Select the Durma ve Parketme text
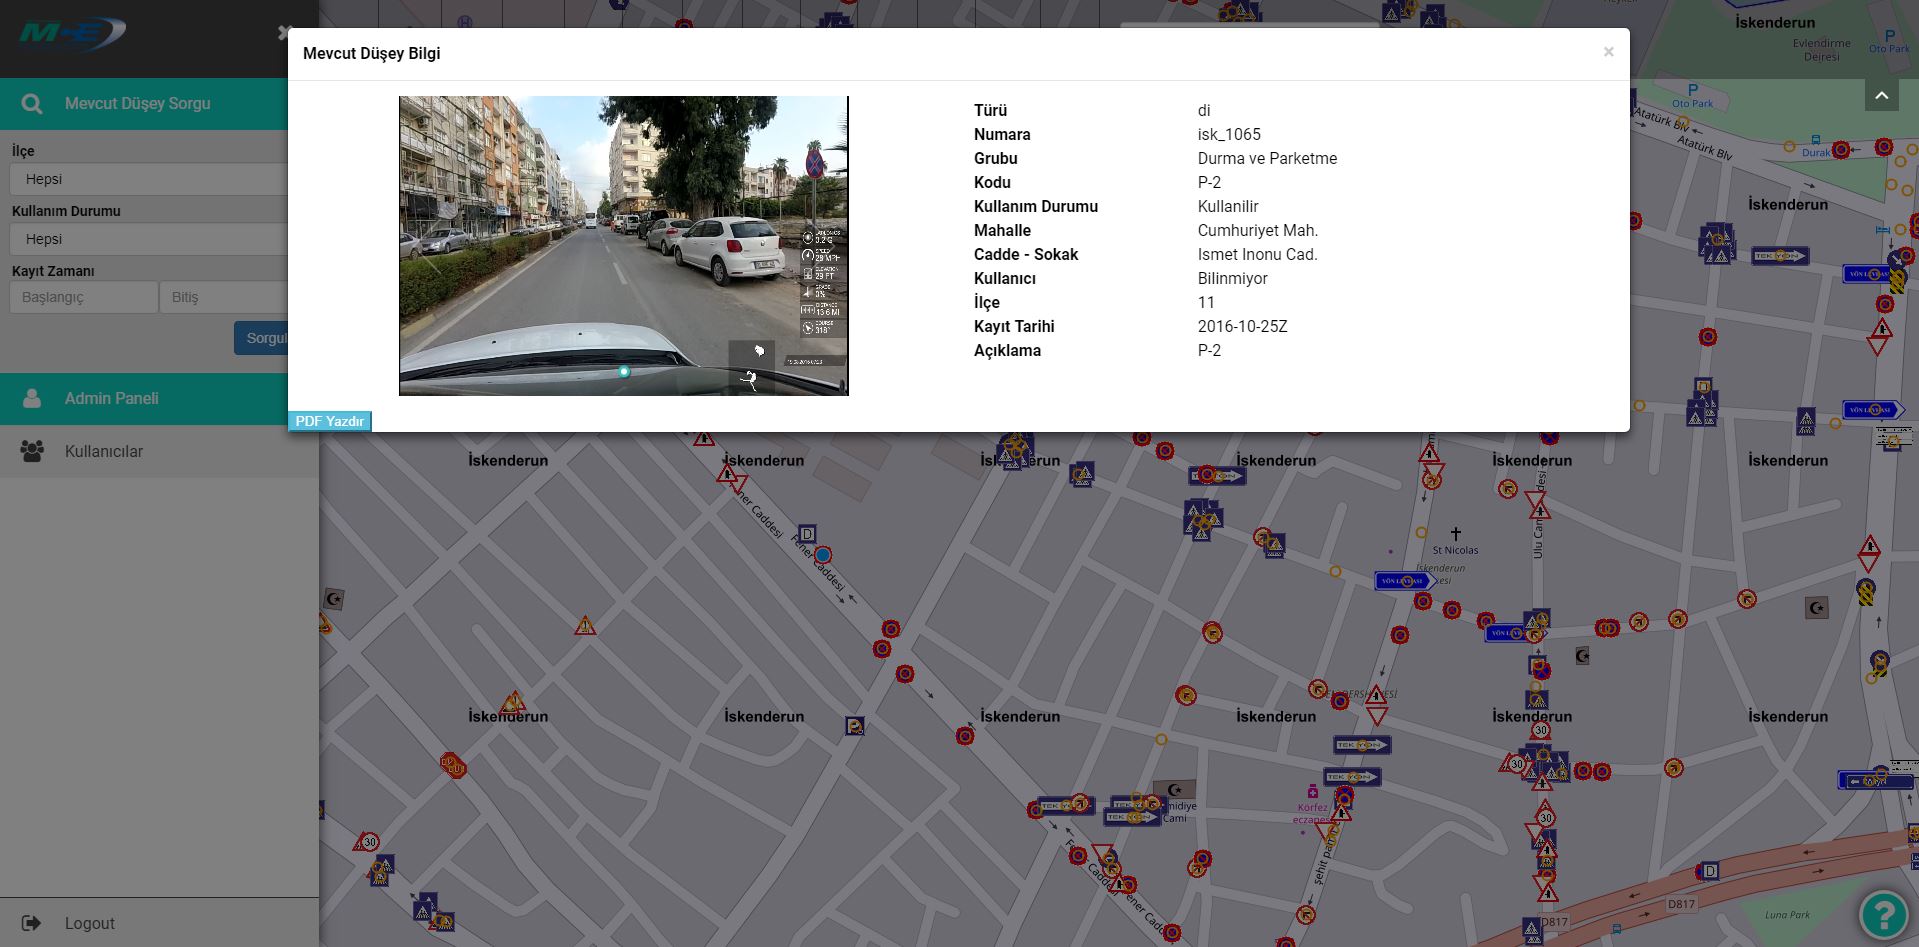 [x=1267, y=158]
